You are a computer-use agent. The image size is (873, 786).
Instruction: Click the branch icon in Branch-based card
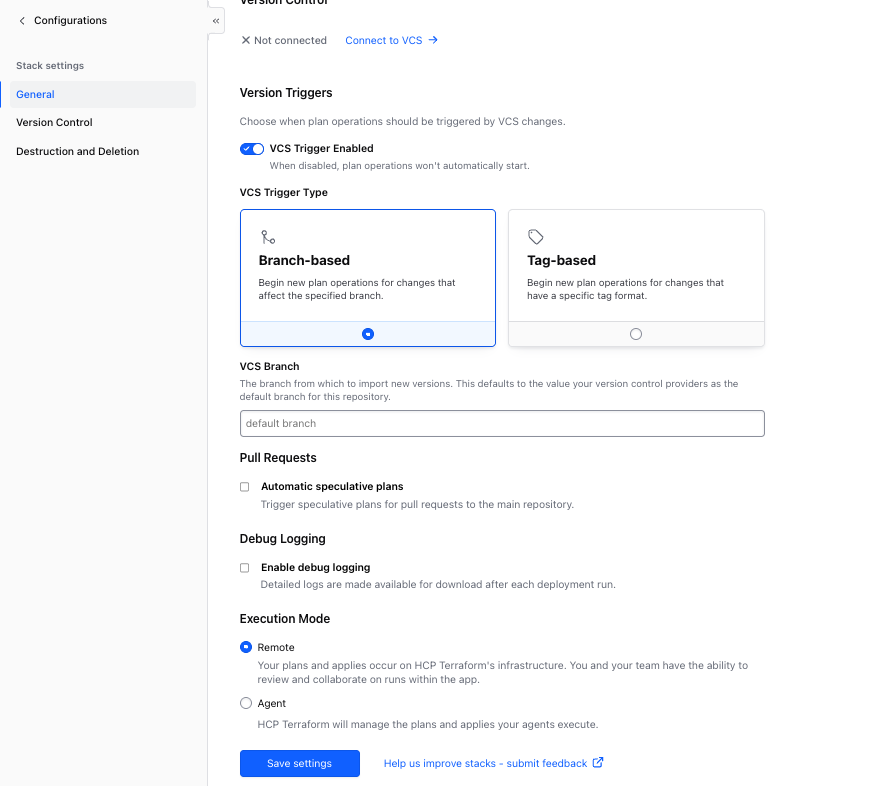(x=267, y=237)
